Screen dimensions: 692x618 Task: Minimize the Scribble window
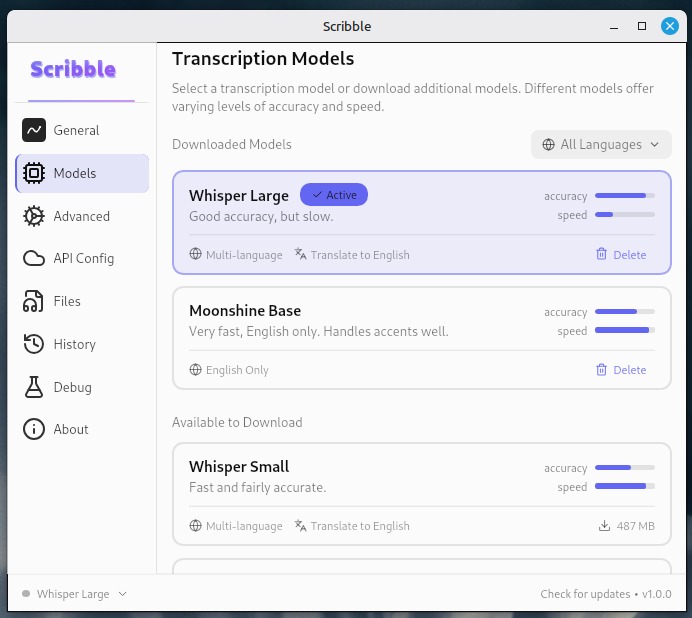click(614, 26)
